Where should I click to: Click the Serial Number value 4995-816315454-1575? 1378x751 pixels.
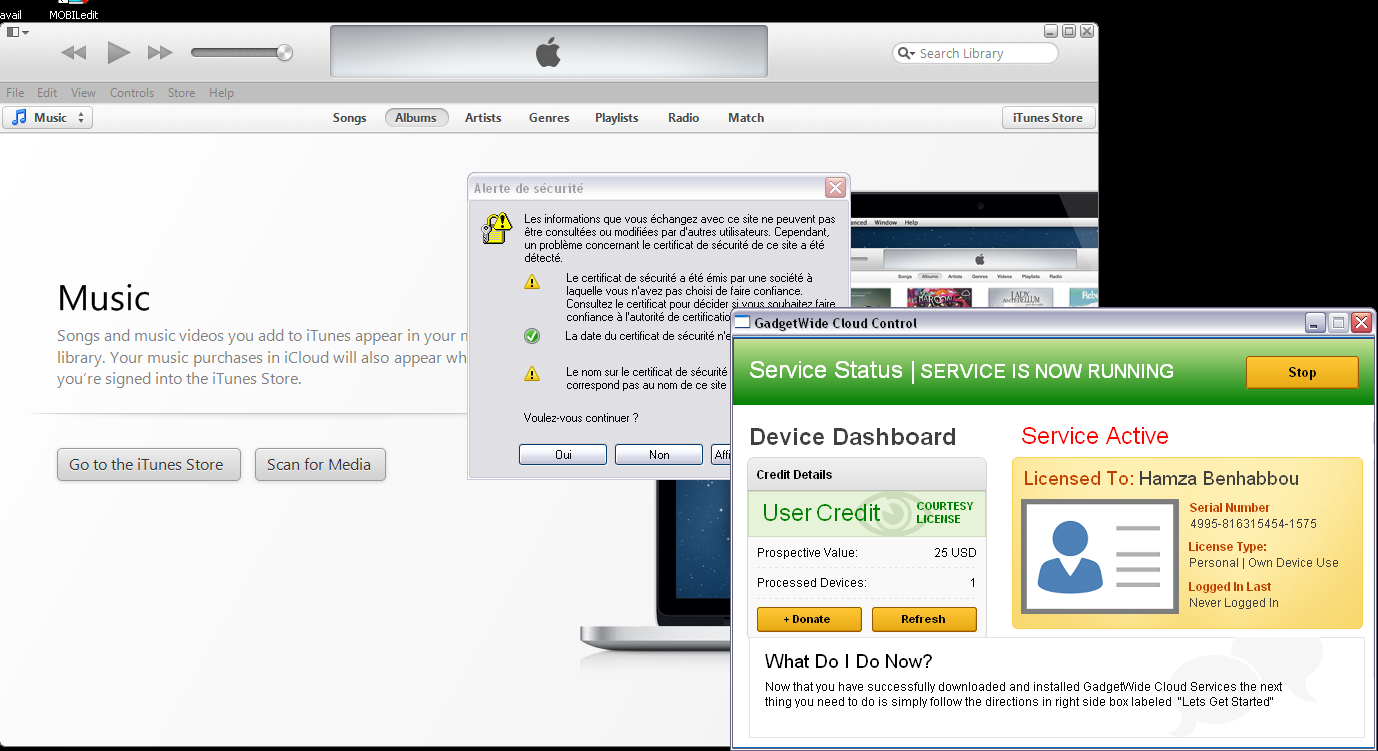[1253, 524]
